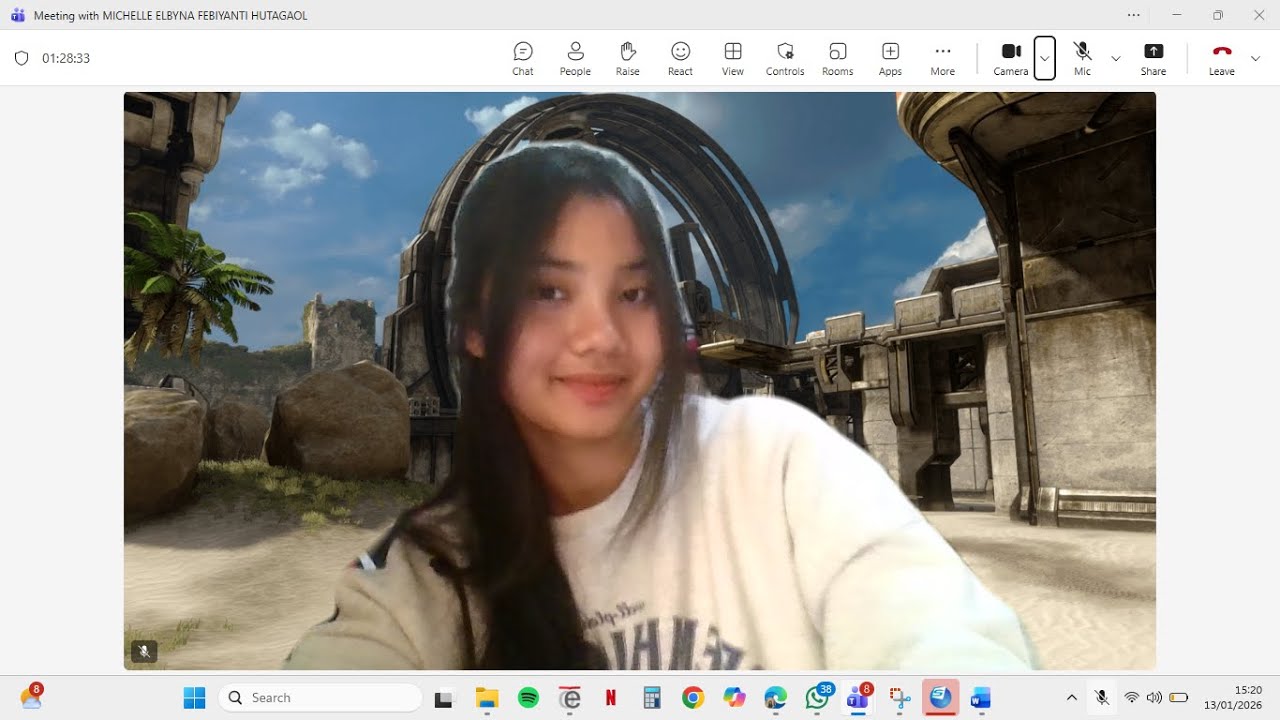
Task: Click the taskbar Search box
Action: click(320, 697)
